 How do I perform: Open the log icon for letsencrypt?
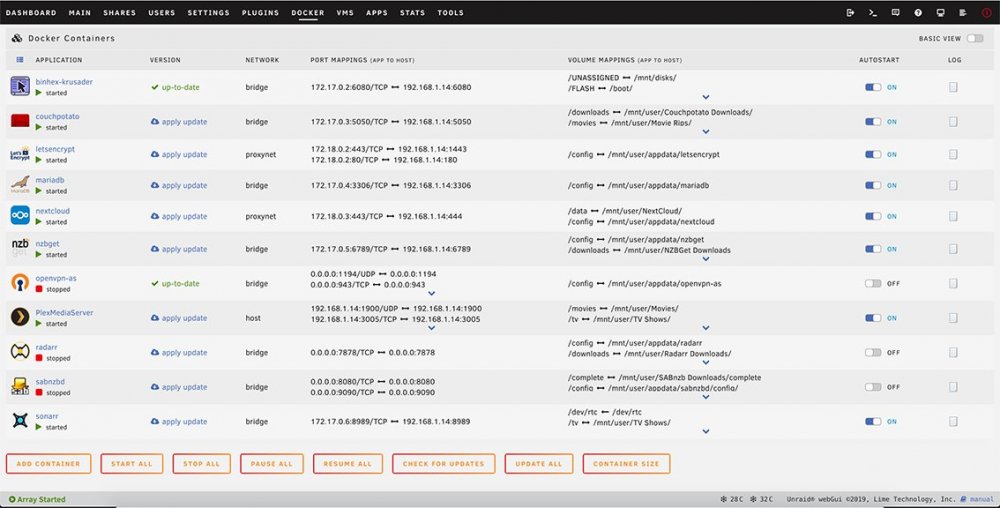953,154
